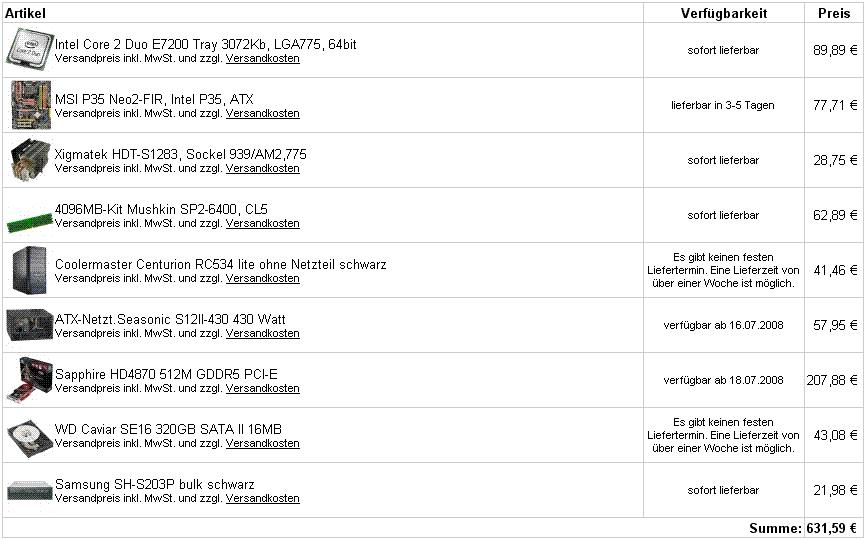867x540 pixels.
Task: Open Versandkosten link under MSI P35 Neo2-FIR
Action: [263, 113]
